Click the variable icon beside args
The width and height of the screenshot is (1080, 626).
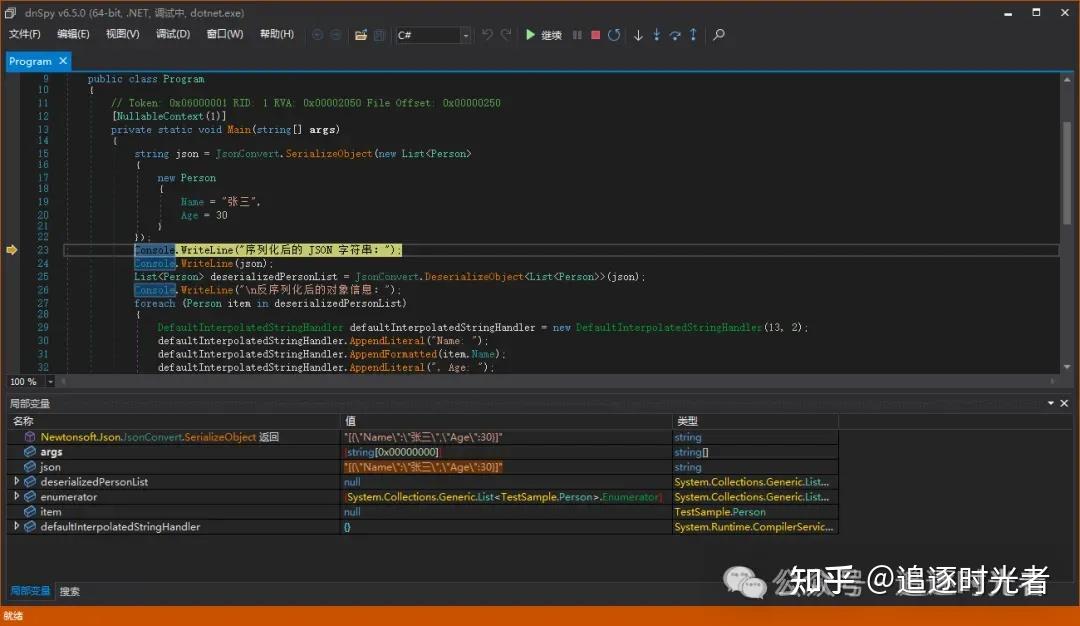[x=30, y=452]
